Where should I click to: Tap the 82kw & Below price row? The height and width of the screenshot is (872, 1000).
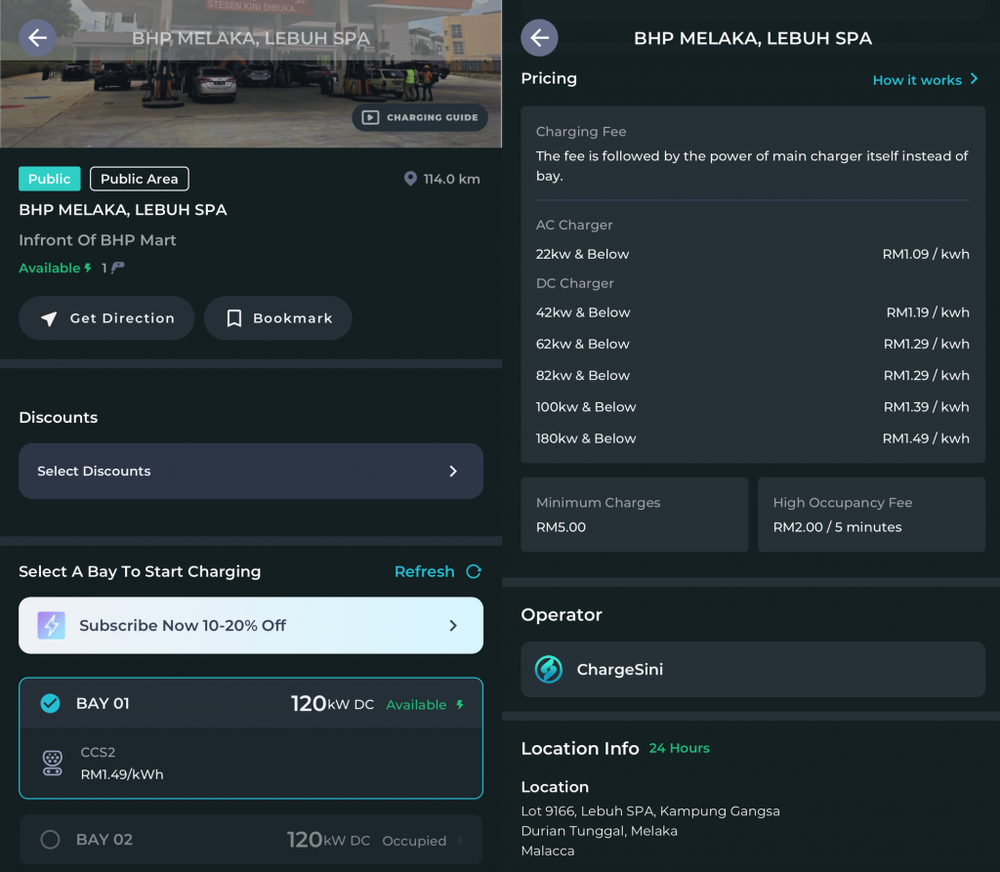point(753,376)
